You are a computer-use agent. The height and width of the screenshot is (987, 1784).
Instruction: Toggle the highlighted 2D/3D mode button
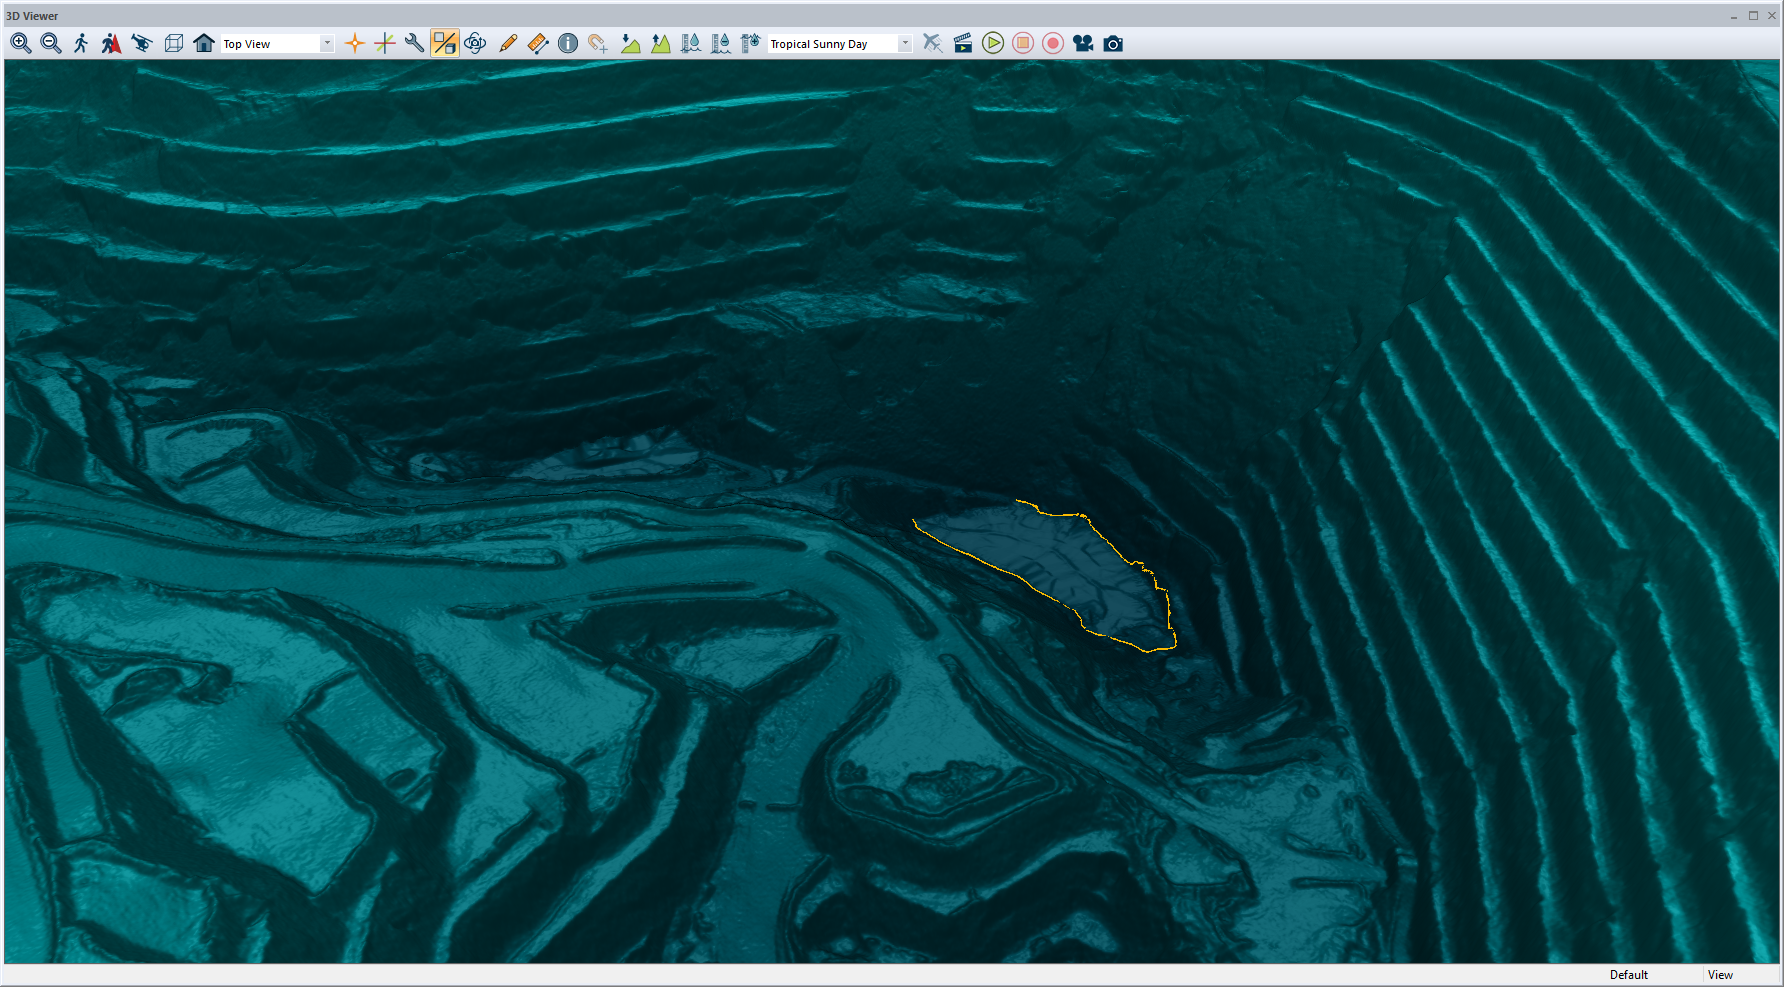pos(445,43)
